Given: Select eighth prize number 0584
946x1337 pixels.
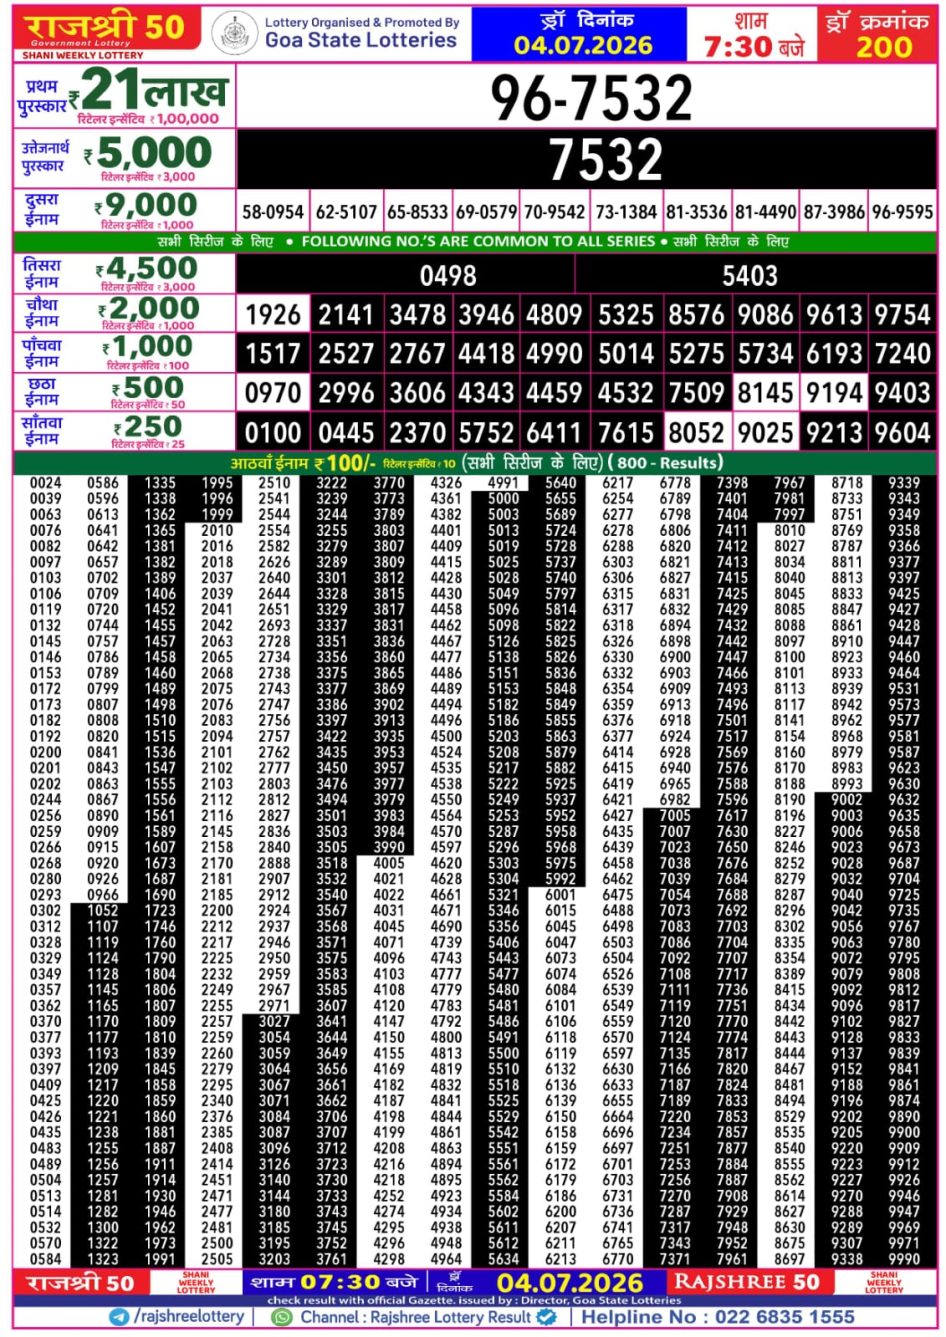Looking at the screenshot, I should (45, 1259).
